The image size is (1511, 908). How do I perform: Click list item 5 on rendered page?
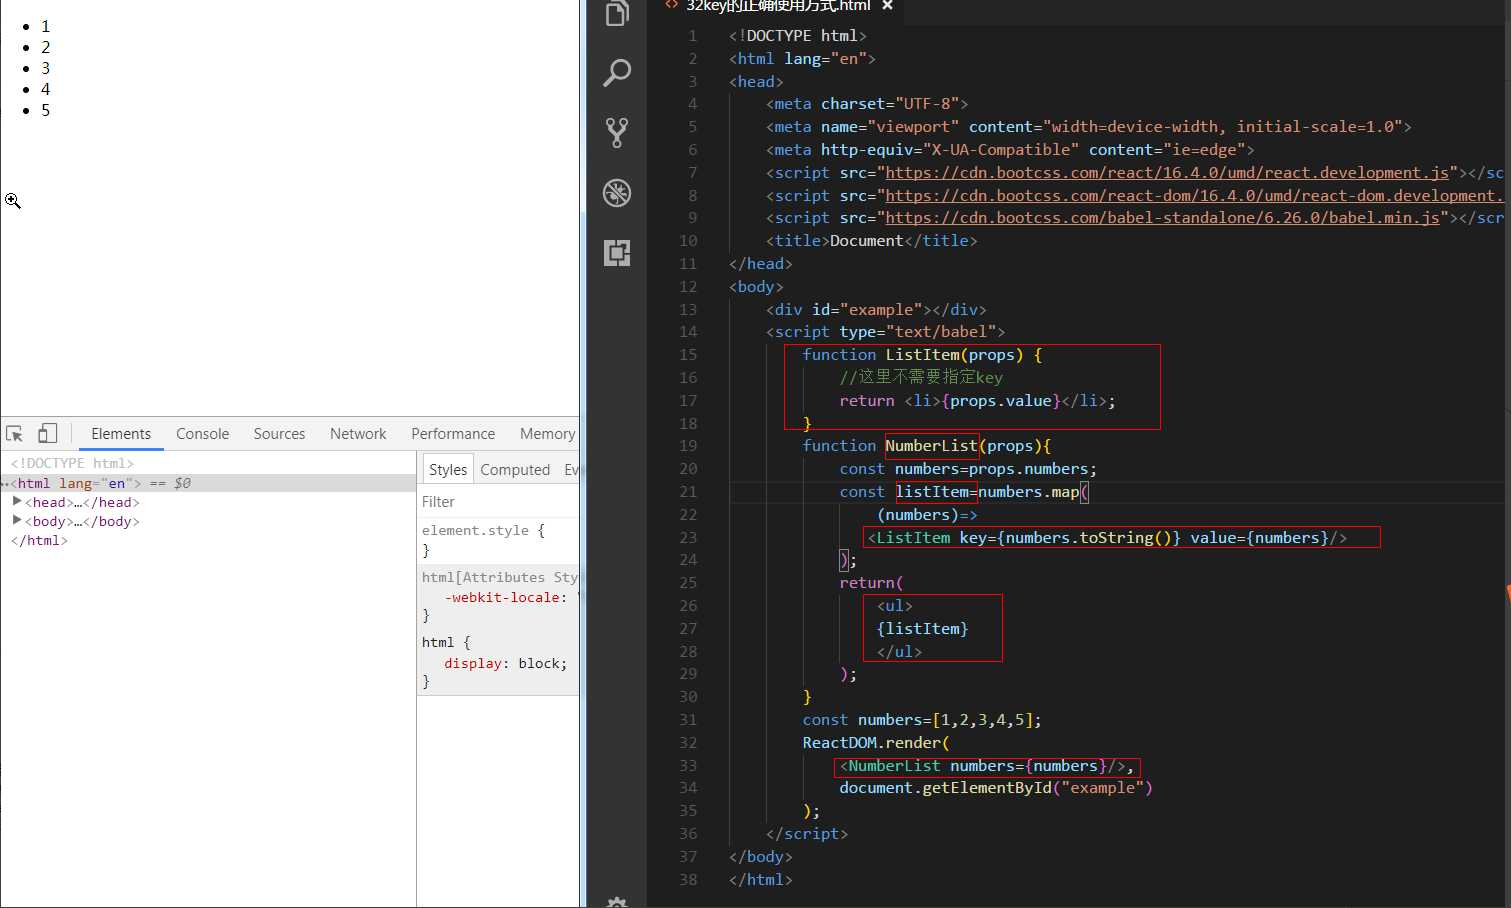(45, 110)
